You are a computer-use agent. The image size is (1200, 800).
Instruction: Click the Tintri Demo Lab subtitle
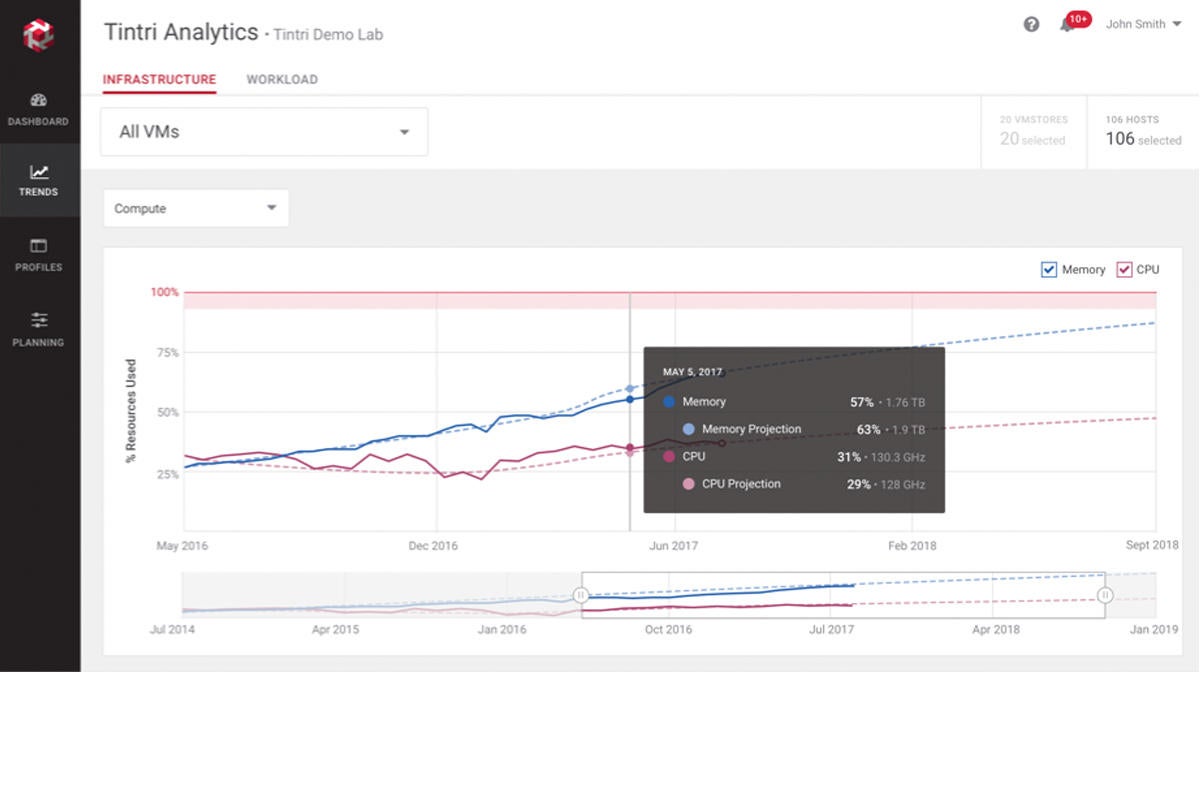click(x=328, y=35)
